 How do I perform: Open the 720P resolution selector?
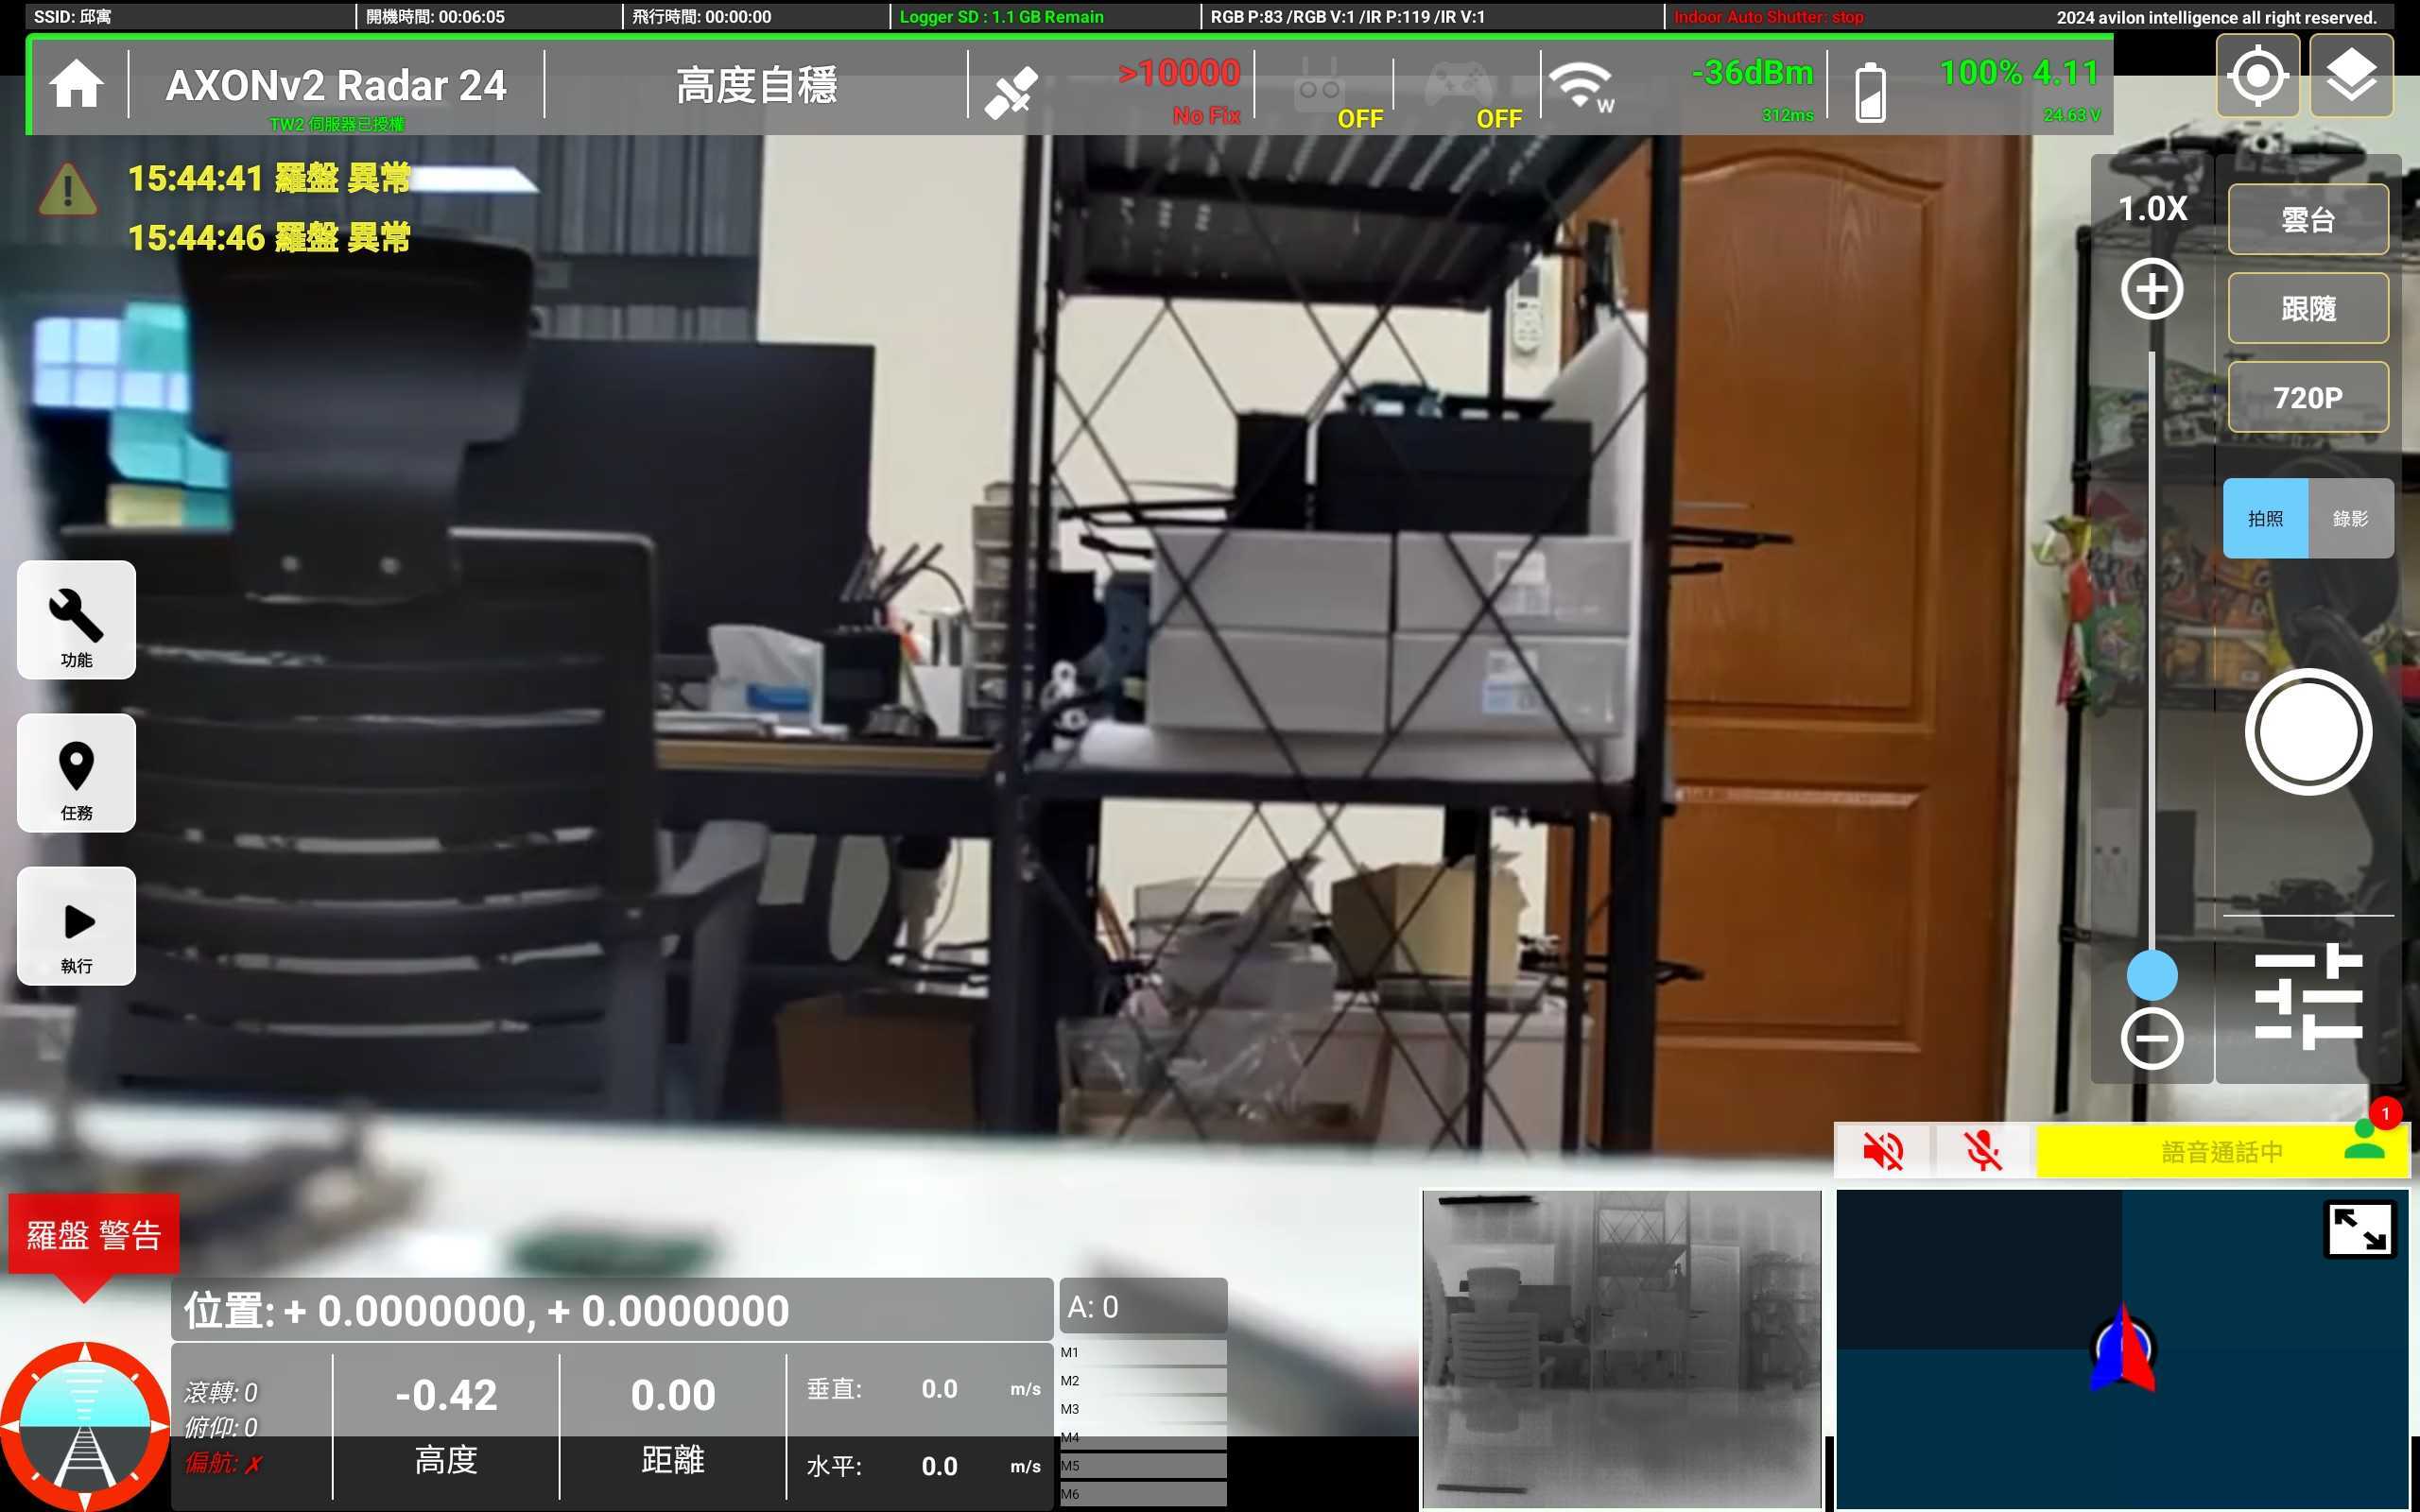pyautogui.click(x=2307, y=397)
